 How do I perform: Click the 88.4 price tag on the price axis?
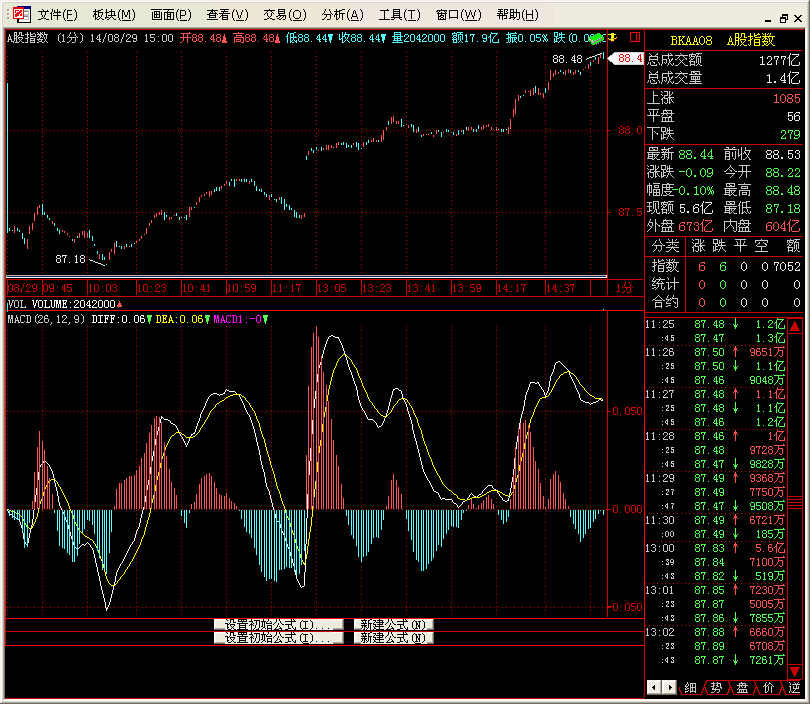[x=627, y=58]
